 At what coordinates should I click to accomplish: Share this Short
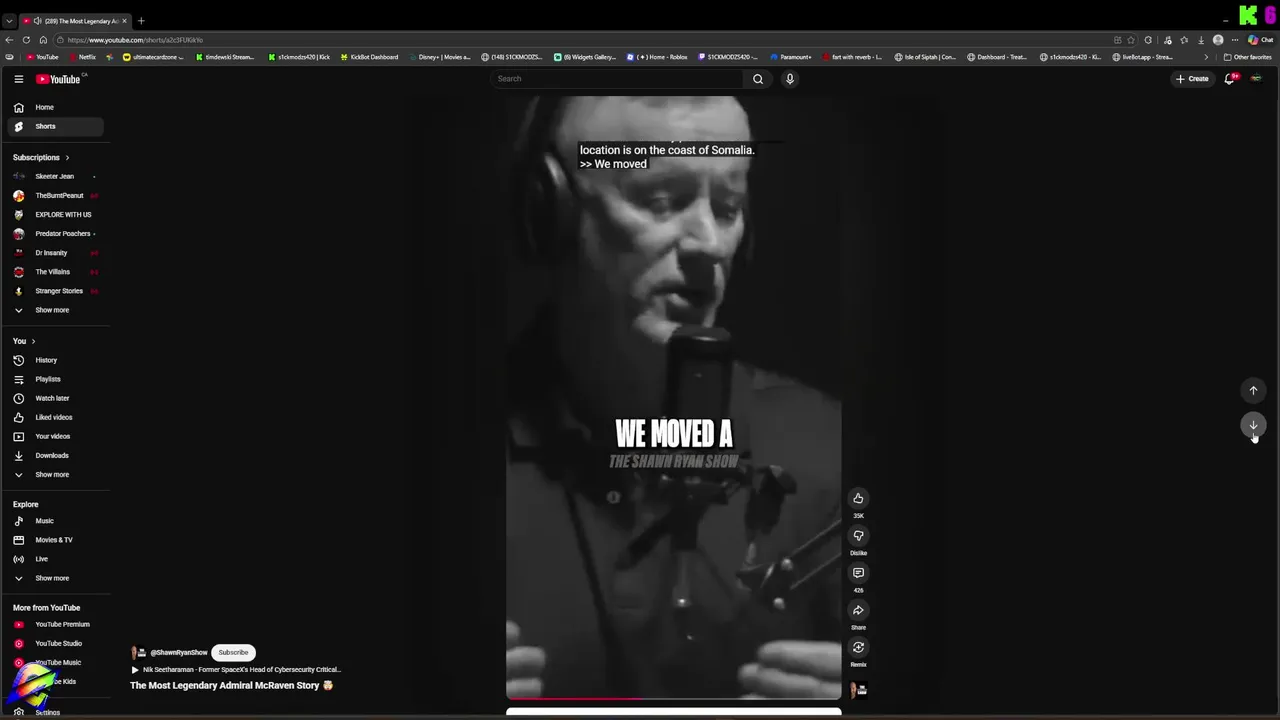pyautogui.click(x=858, y=610)
